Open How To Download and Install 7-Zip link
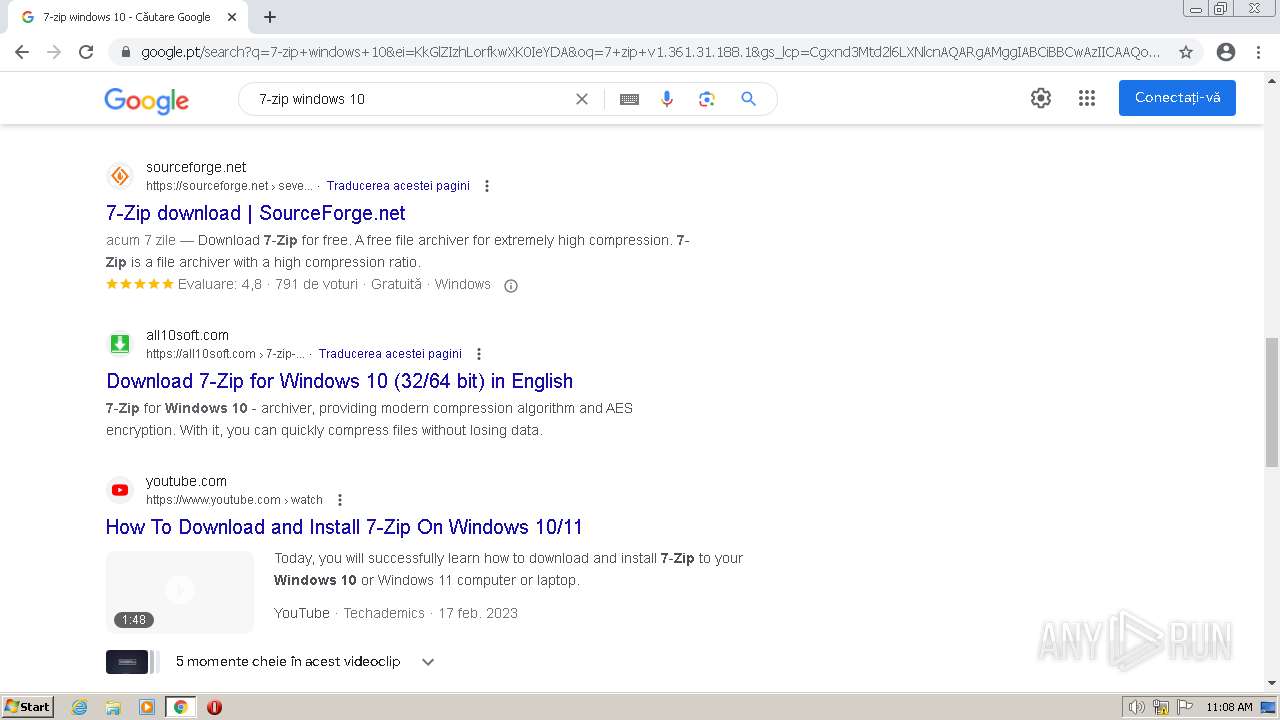 point(344,527)
